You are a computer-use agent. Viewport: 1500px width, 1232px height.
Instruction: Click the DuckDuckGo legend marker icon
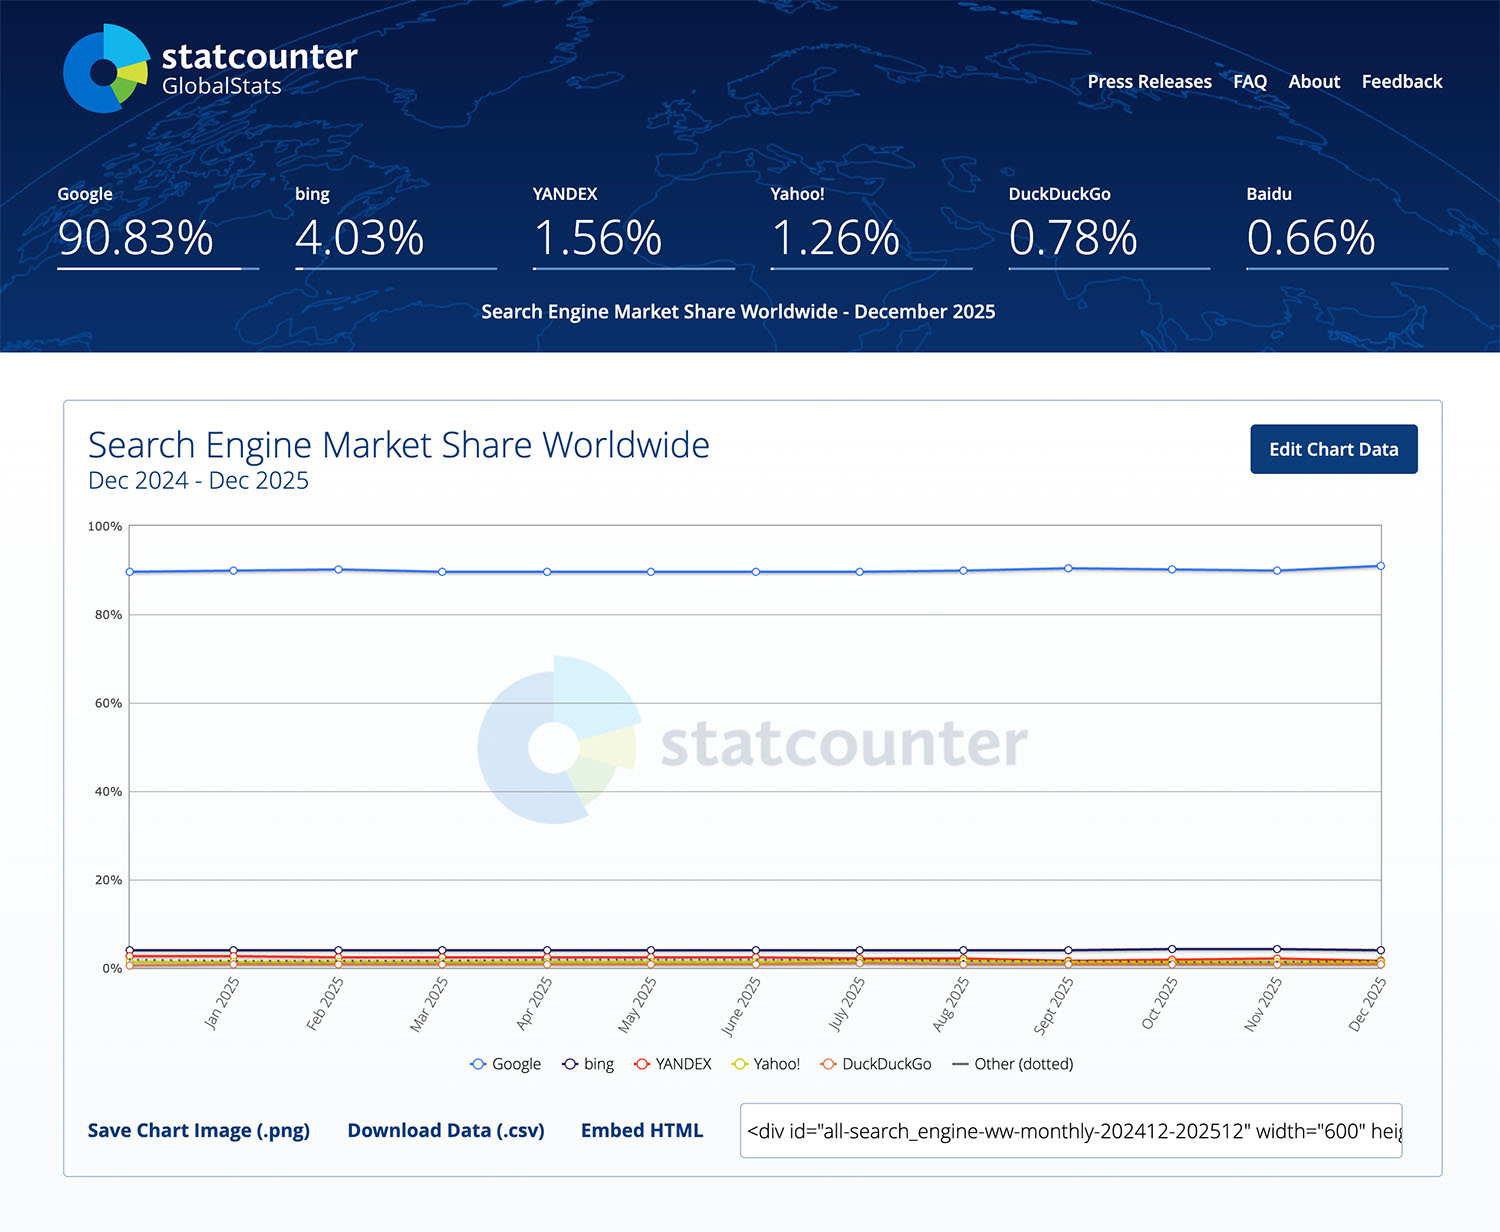click(x=828, y=1063)
